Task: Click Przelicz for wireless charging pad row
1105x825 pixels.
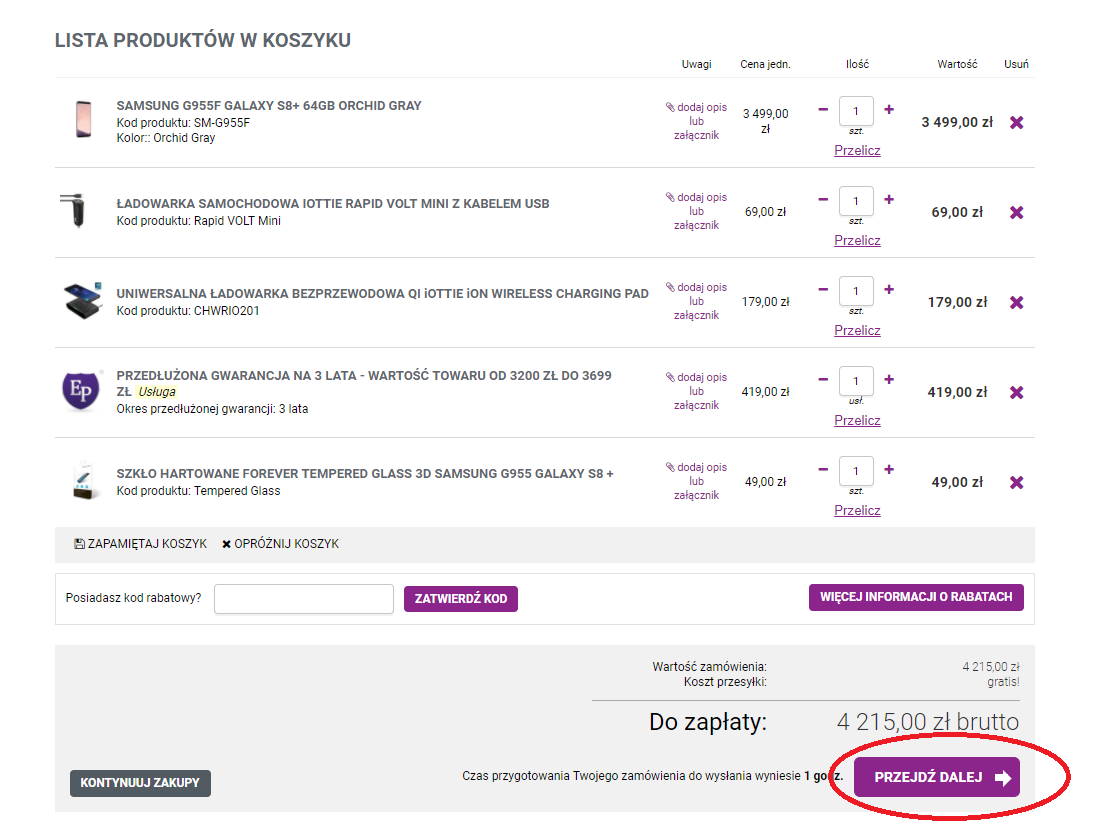Action: (x=857, y=331)
